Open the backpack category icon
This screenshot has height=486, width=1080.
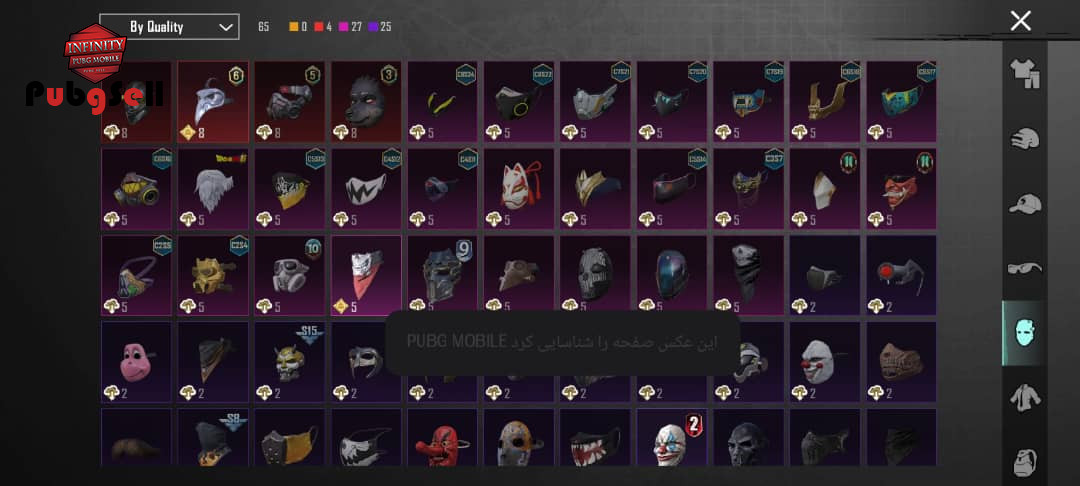click(x=1024, y=462)
